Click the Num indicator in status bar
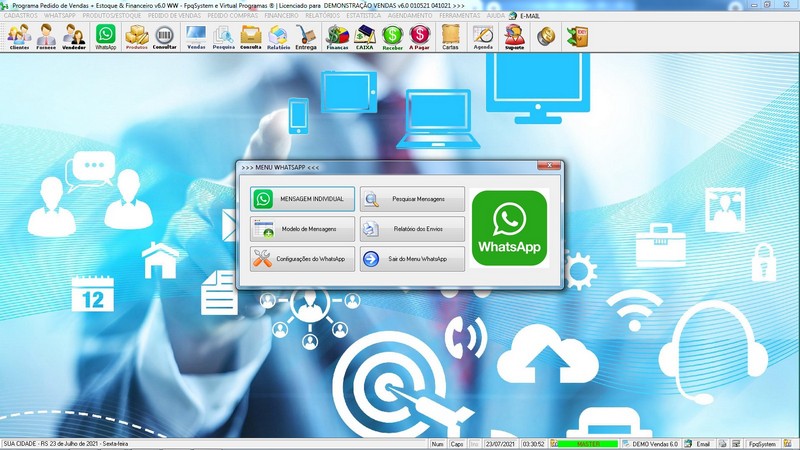Image resolution: width=800 pixels, height=450 pixels. point(438,444)
